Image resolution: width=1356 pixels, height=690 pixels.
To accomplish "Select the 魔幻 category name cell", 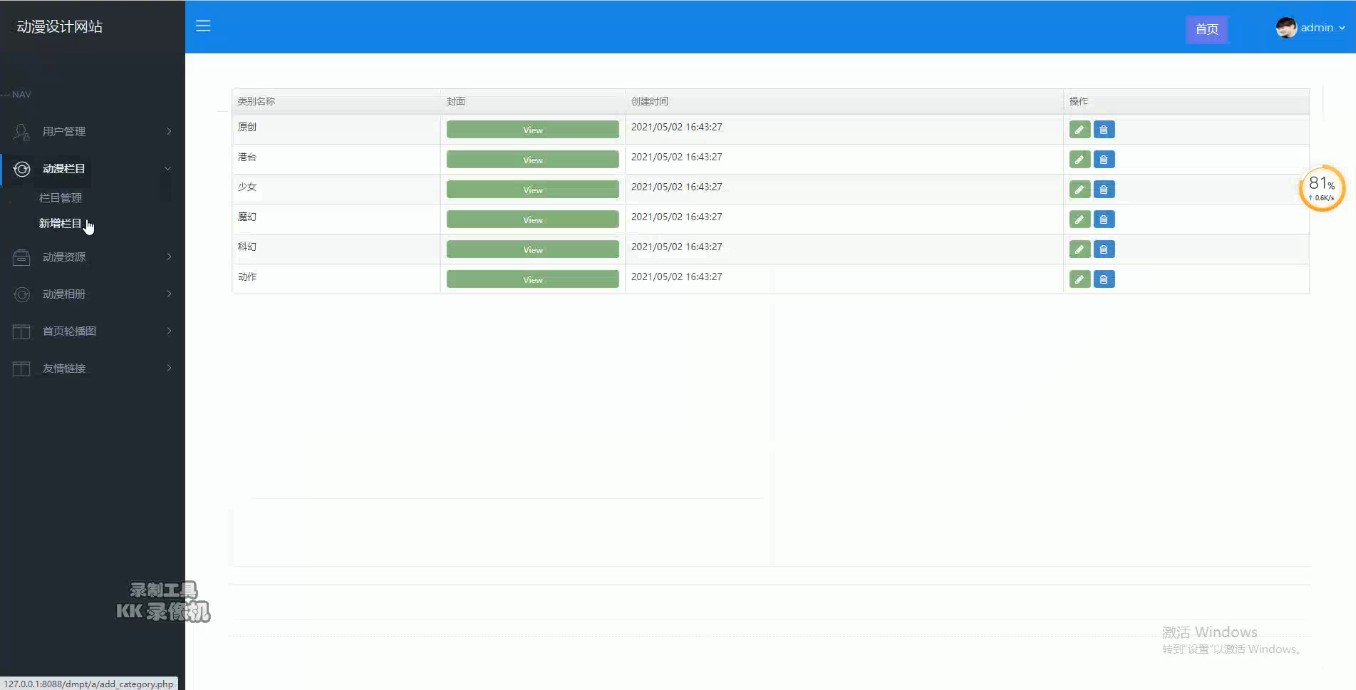I will tap(336, 219).
